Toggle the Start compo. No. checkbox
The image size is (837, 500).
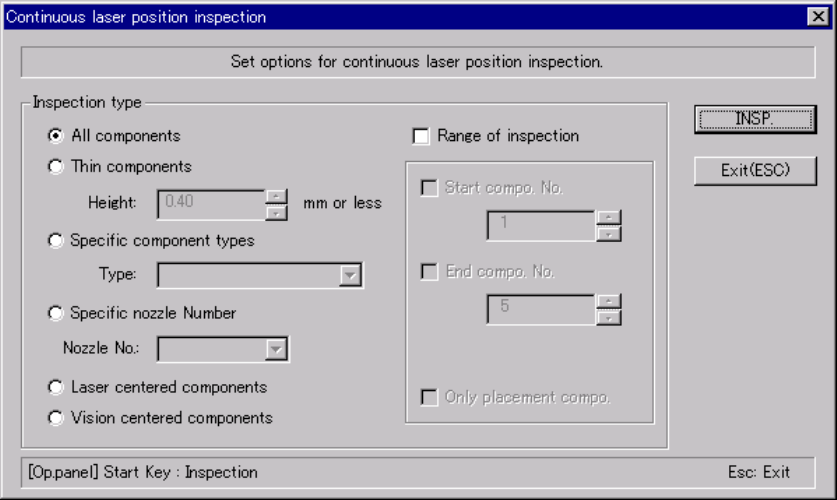[x=430, y=188]
